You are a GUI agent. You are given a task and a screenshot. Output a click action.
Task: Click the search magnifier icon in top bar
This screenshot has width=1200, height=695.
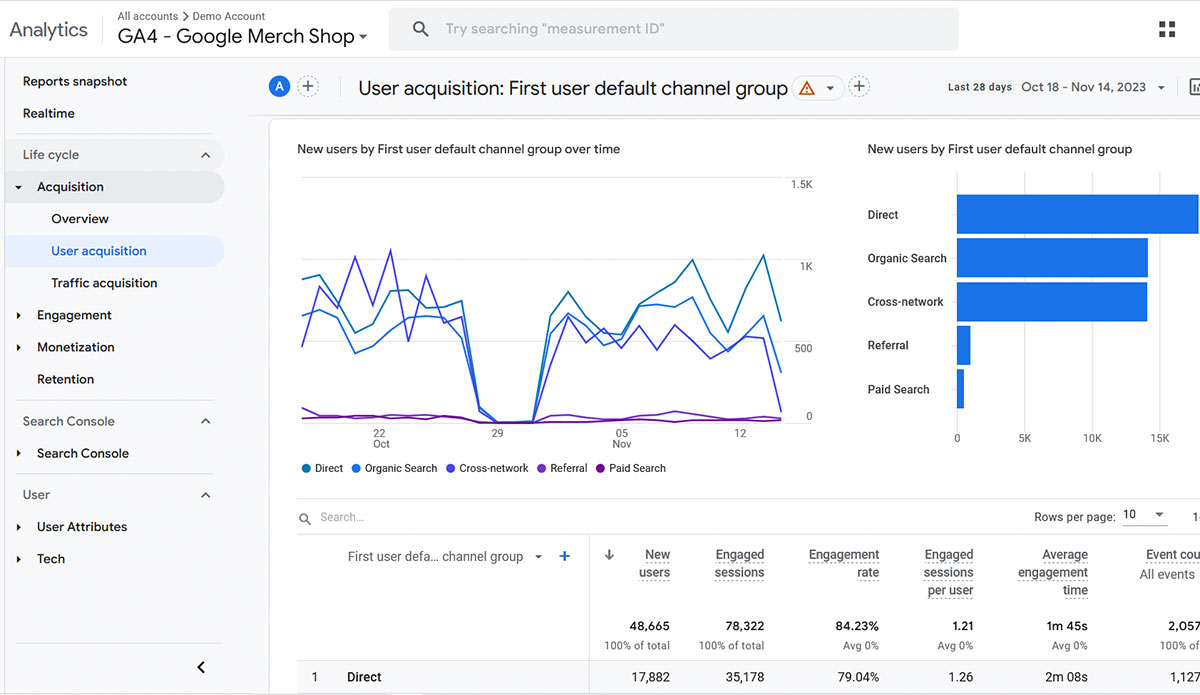click(421, 29)
